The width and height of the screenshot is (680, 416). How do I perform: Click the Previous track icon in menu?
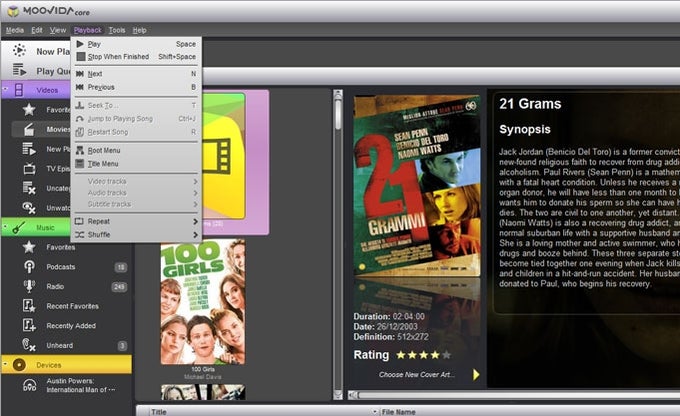80,87
